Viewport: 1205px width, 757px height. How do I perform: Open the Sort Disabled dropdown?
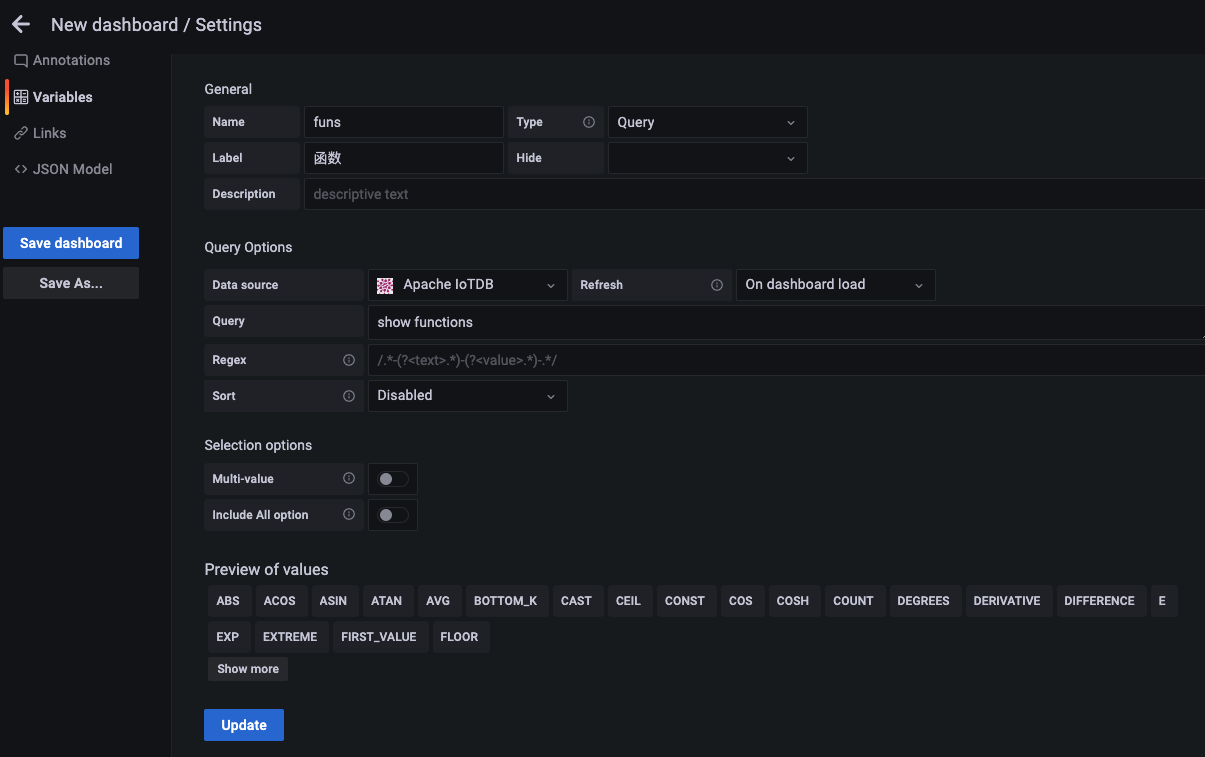point(467,396)
